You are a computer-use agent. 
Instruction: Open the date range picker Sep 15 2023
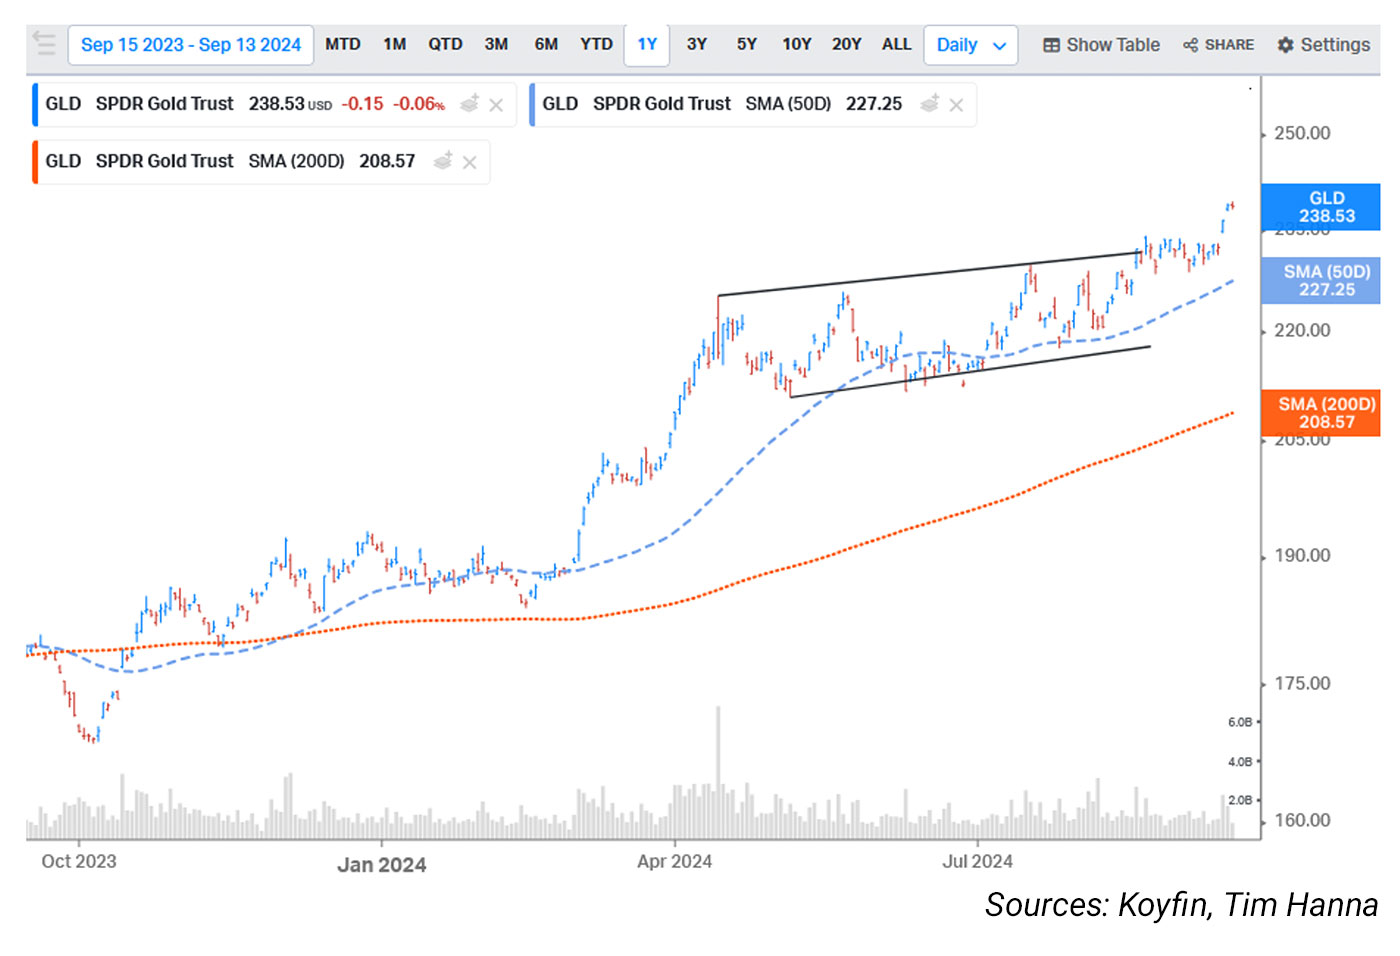[x=190, y=45]
